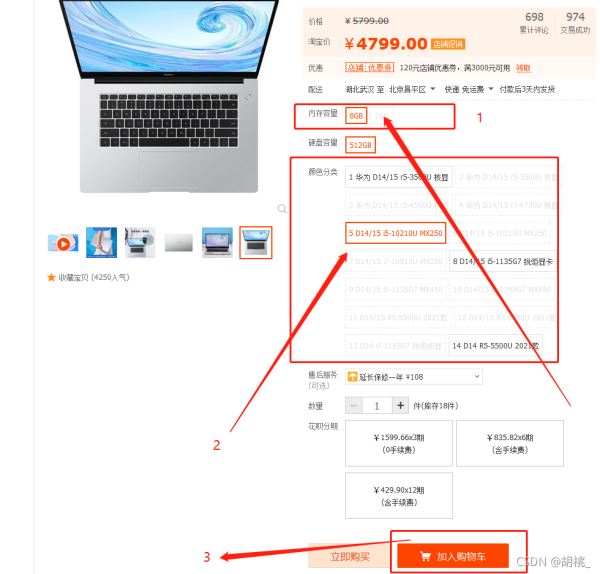The width and height of the screenshot is (600, 574).
Task: Choose option 5 D14/15 i5-10210U MX250
Action: (x=396, y=233)
